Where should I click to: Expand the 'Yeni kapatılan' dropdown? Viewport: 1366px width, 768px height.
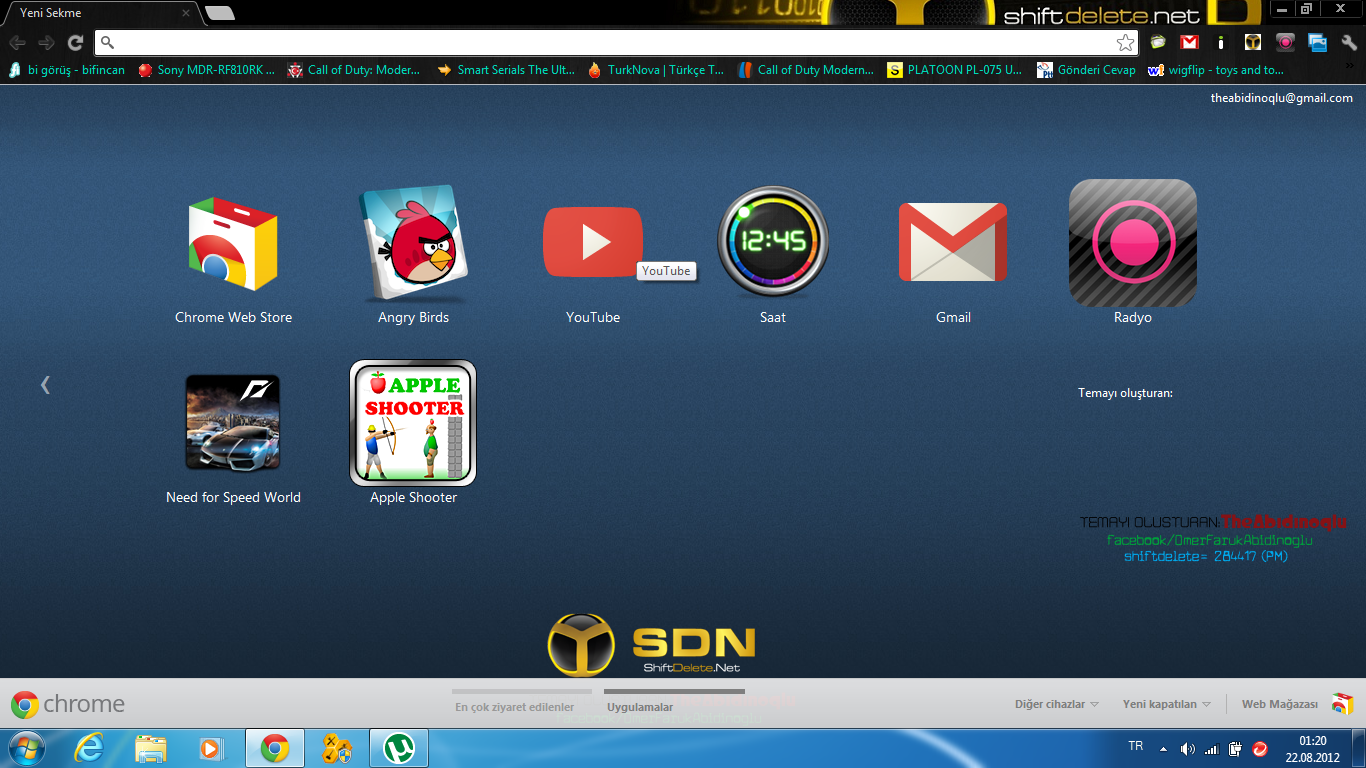click(1167, 704)
